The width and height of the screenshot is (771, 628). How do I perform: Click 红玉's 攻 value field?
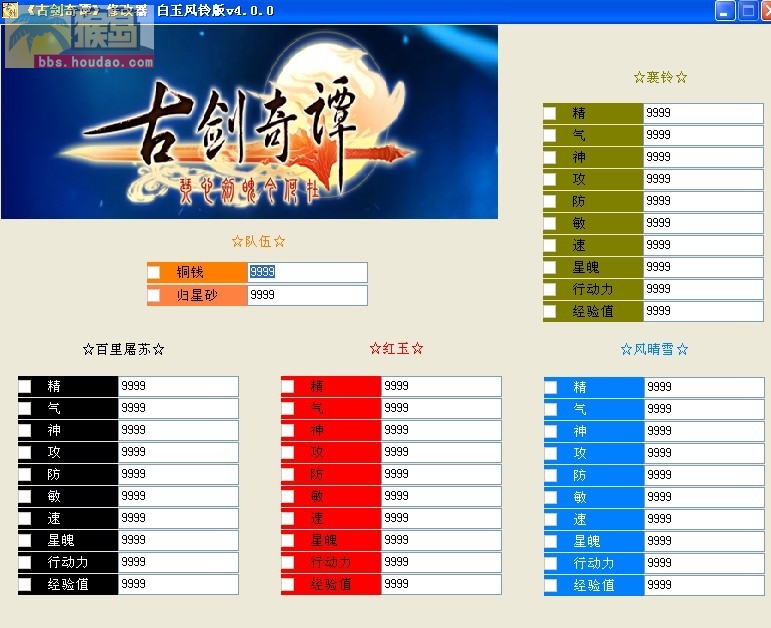point(442,452)
